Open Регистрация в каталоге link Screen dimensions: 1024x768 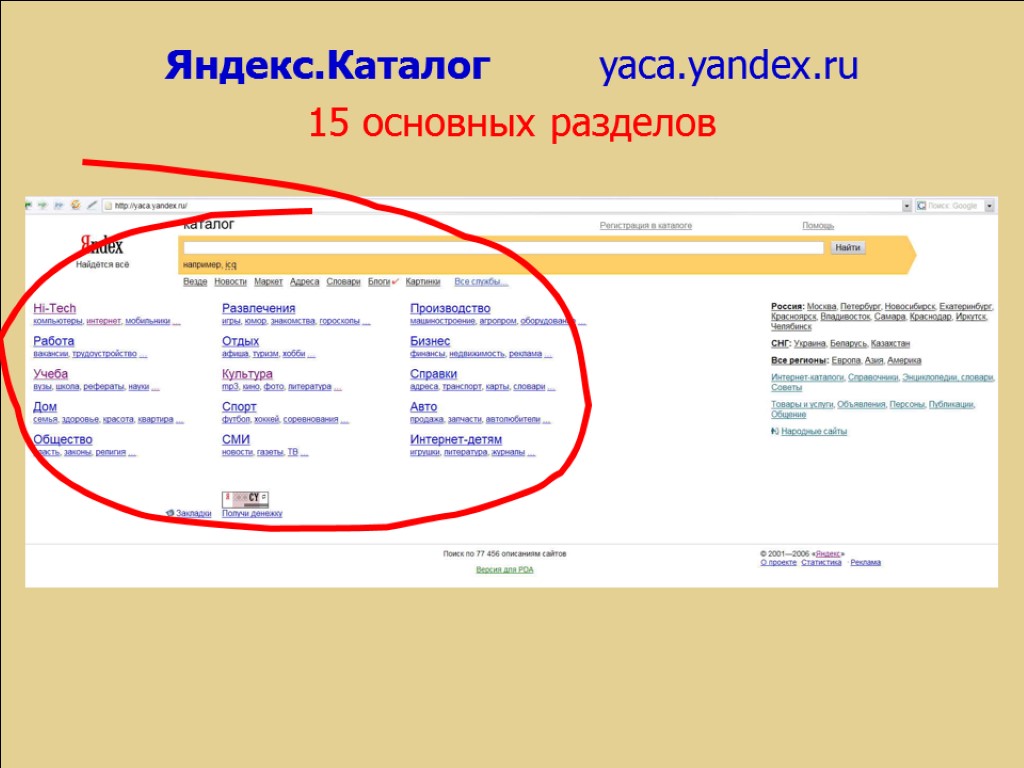[646, 225]
